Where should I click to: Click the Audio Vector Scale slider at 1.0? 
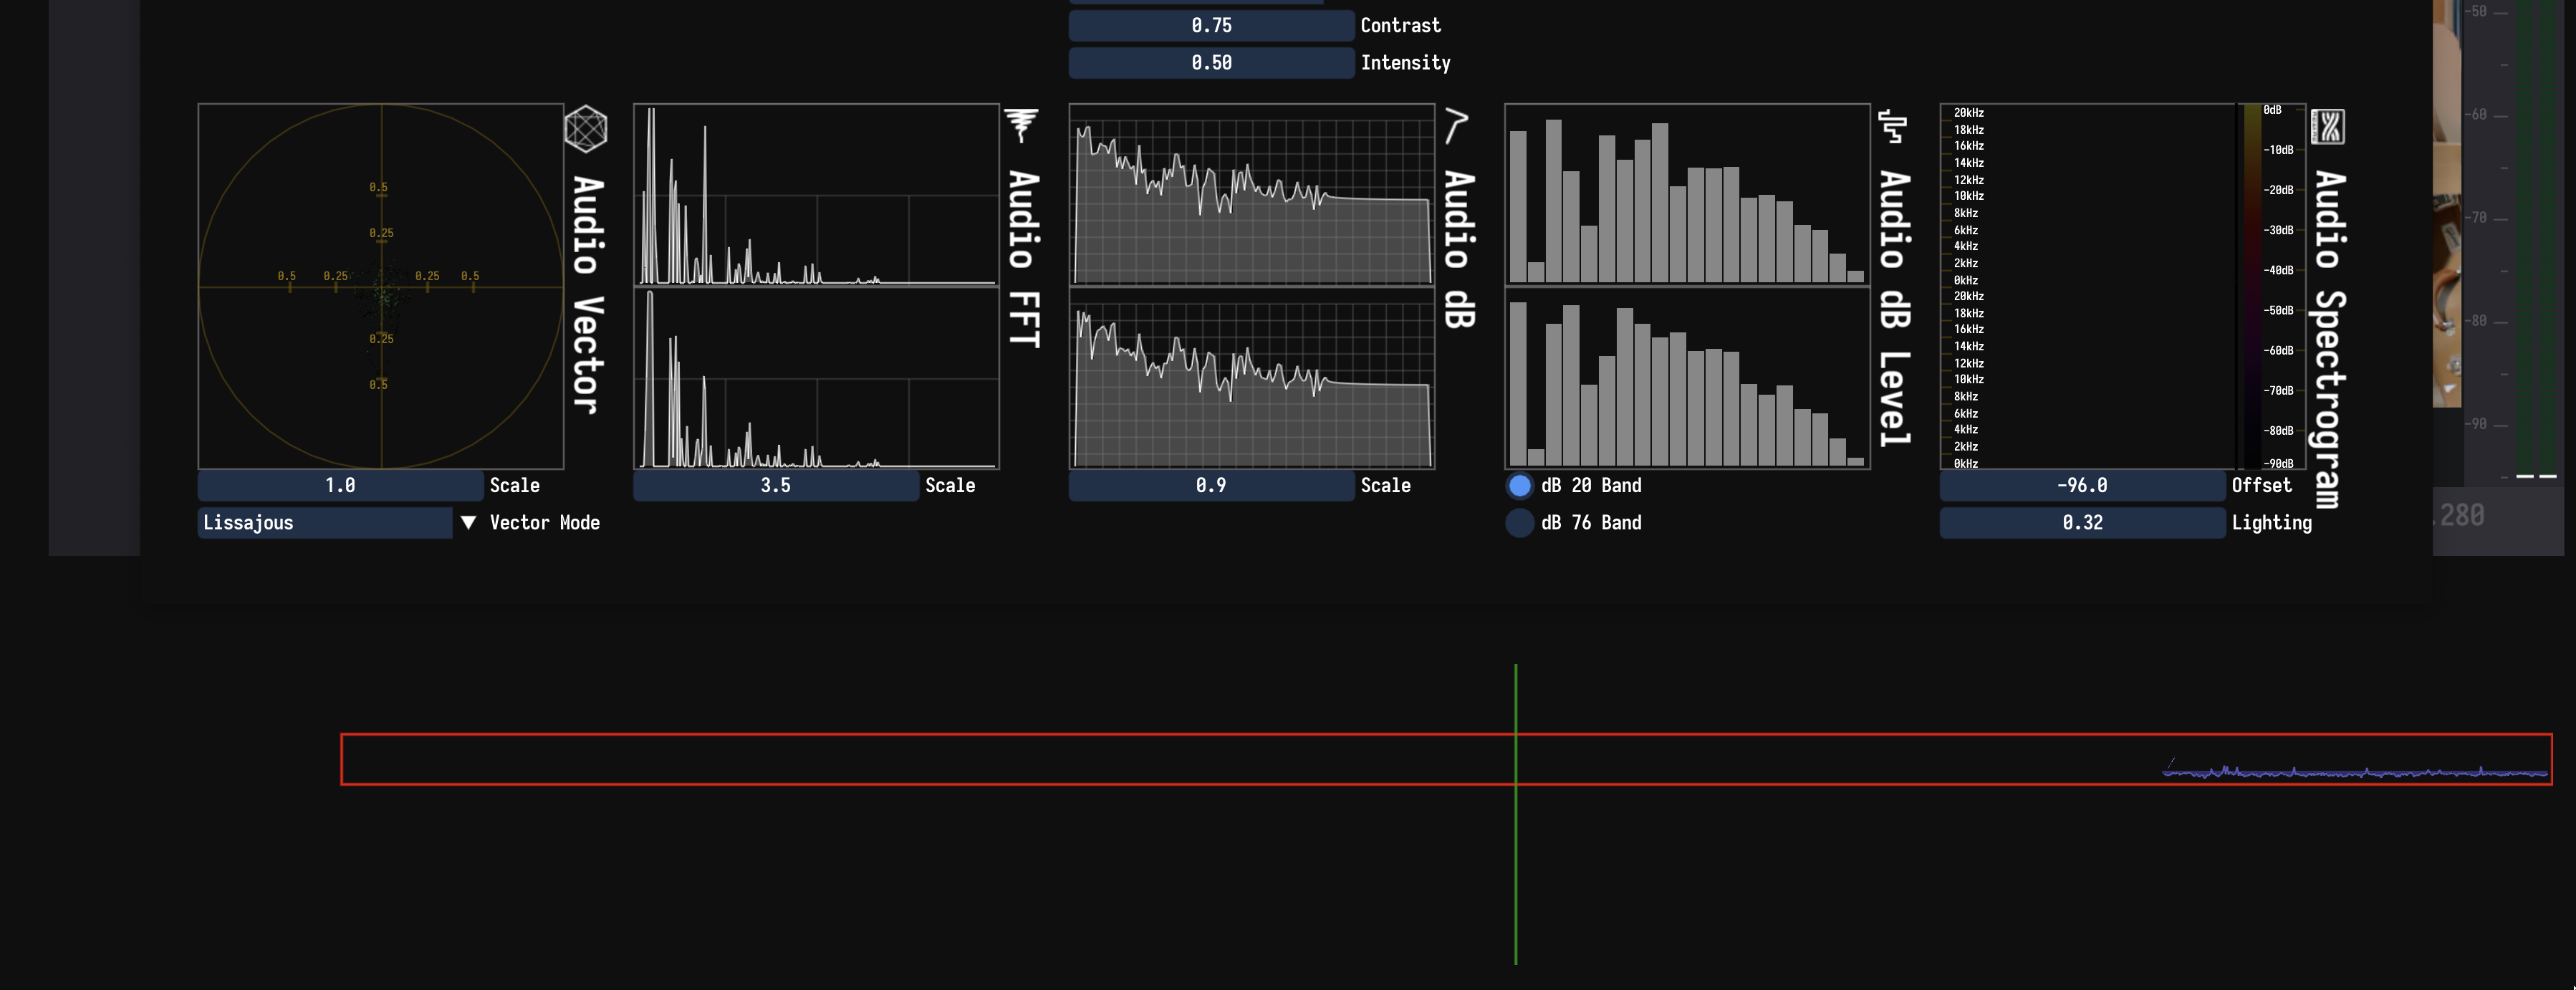coord(340,486)
